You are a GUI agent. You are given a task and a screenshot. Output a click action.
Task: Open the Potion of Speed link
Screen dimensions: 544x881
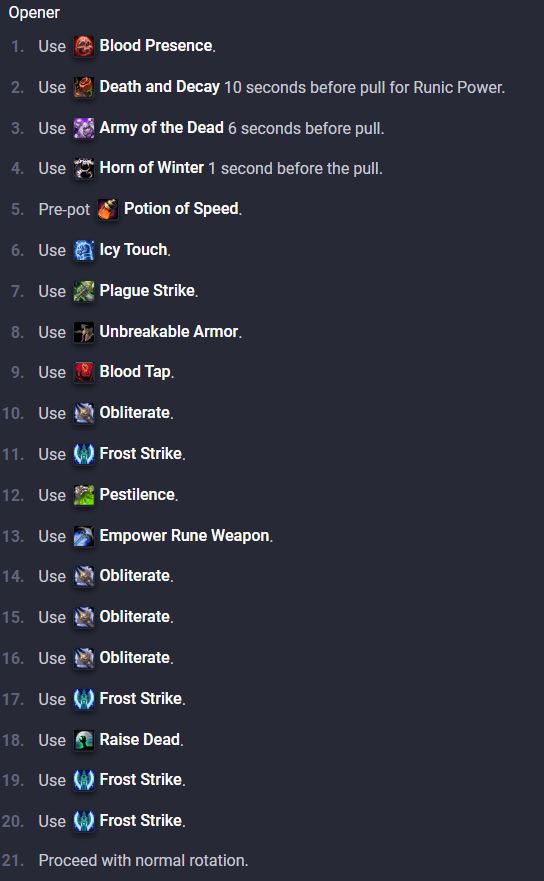tap(181, 208)
